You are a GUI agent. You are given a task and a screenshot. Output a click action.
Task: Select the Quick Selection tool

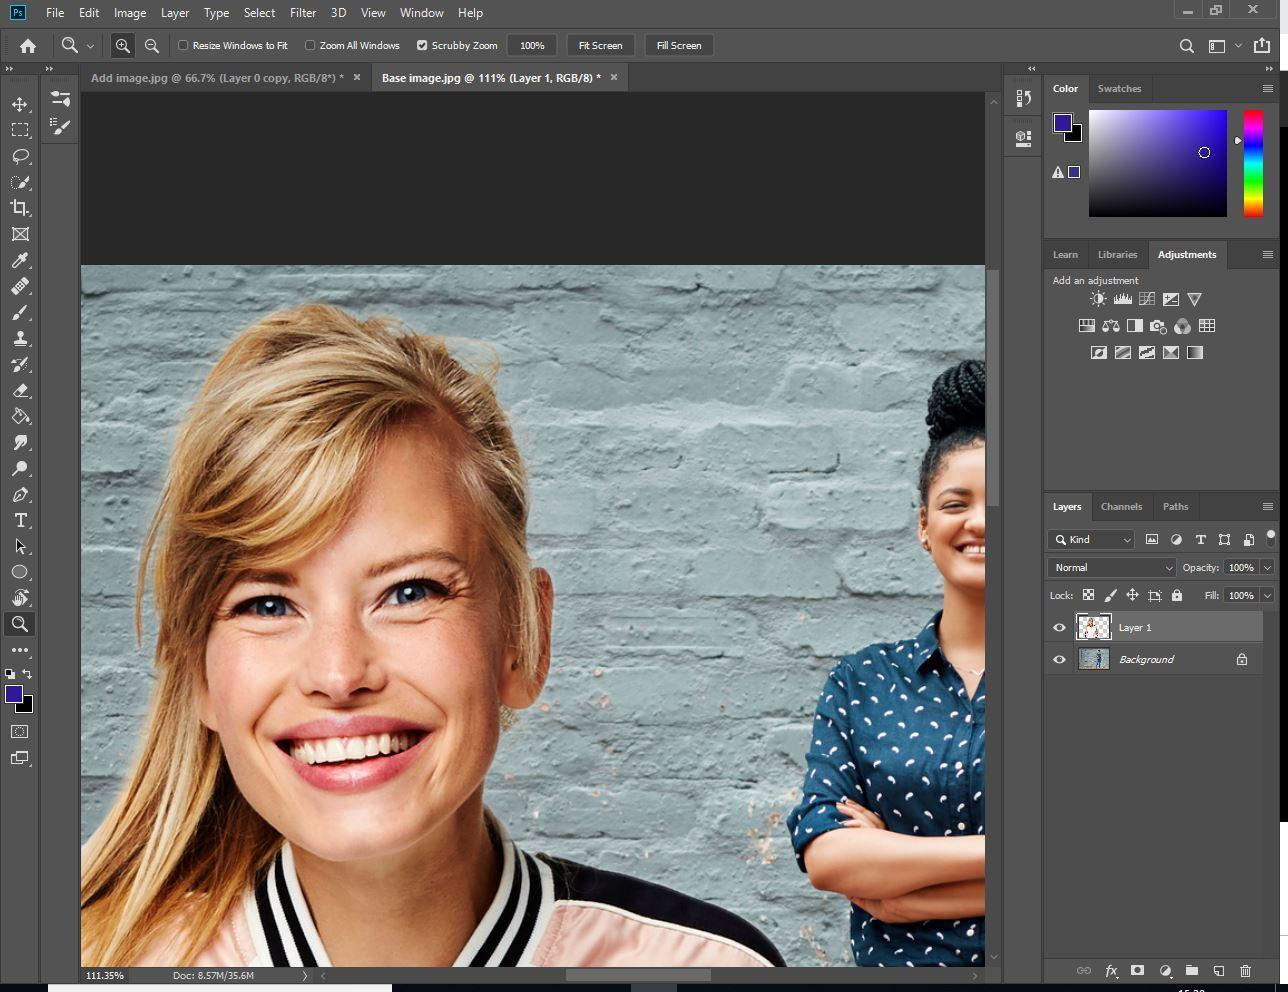point(20,182)
